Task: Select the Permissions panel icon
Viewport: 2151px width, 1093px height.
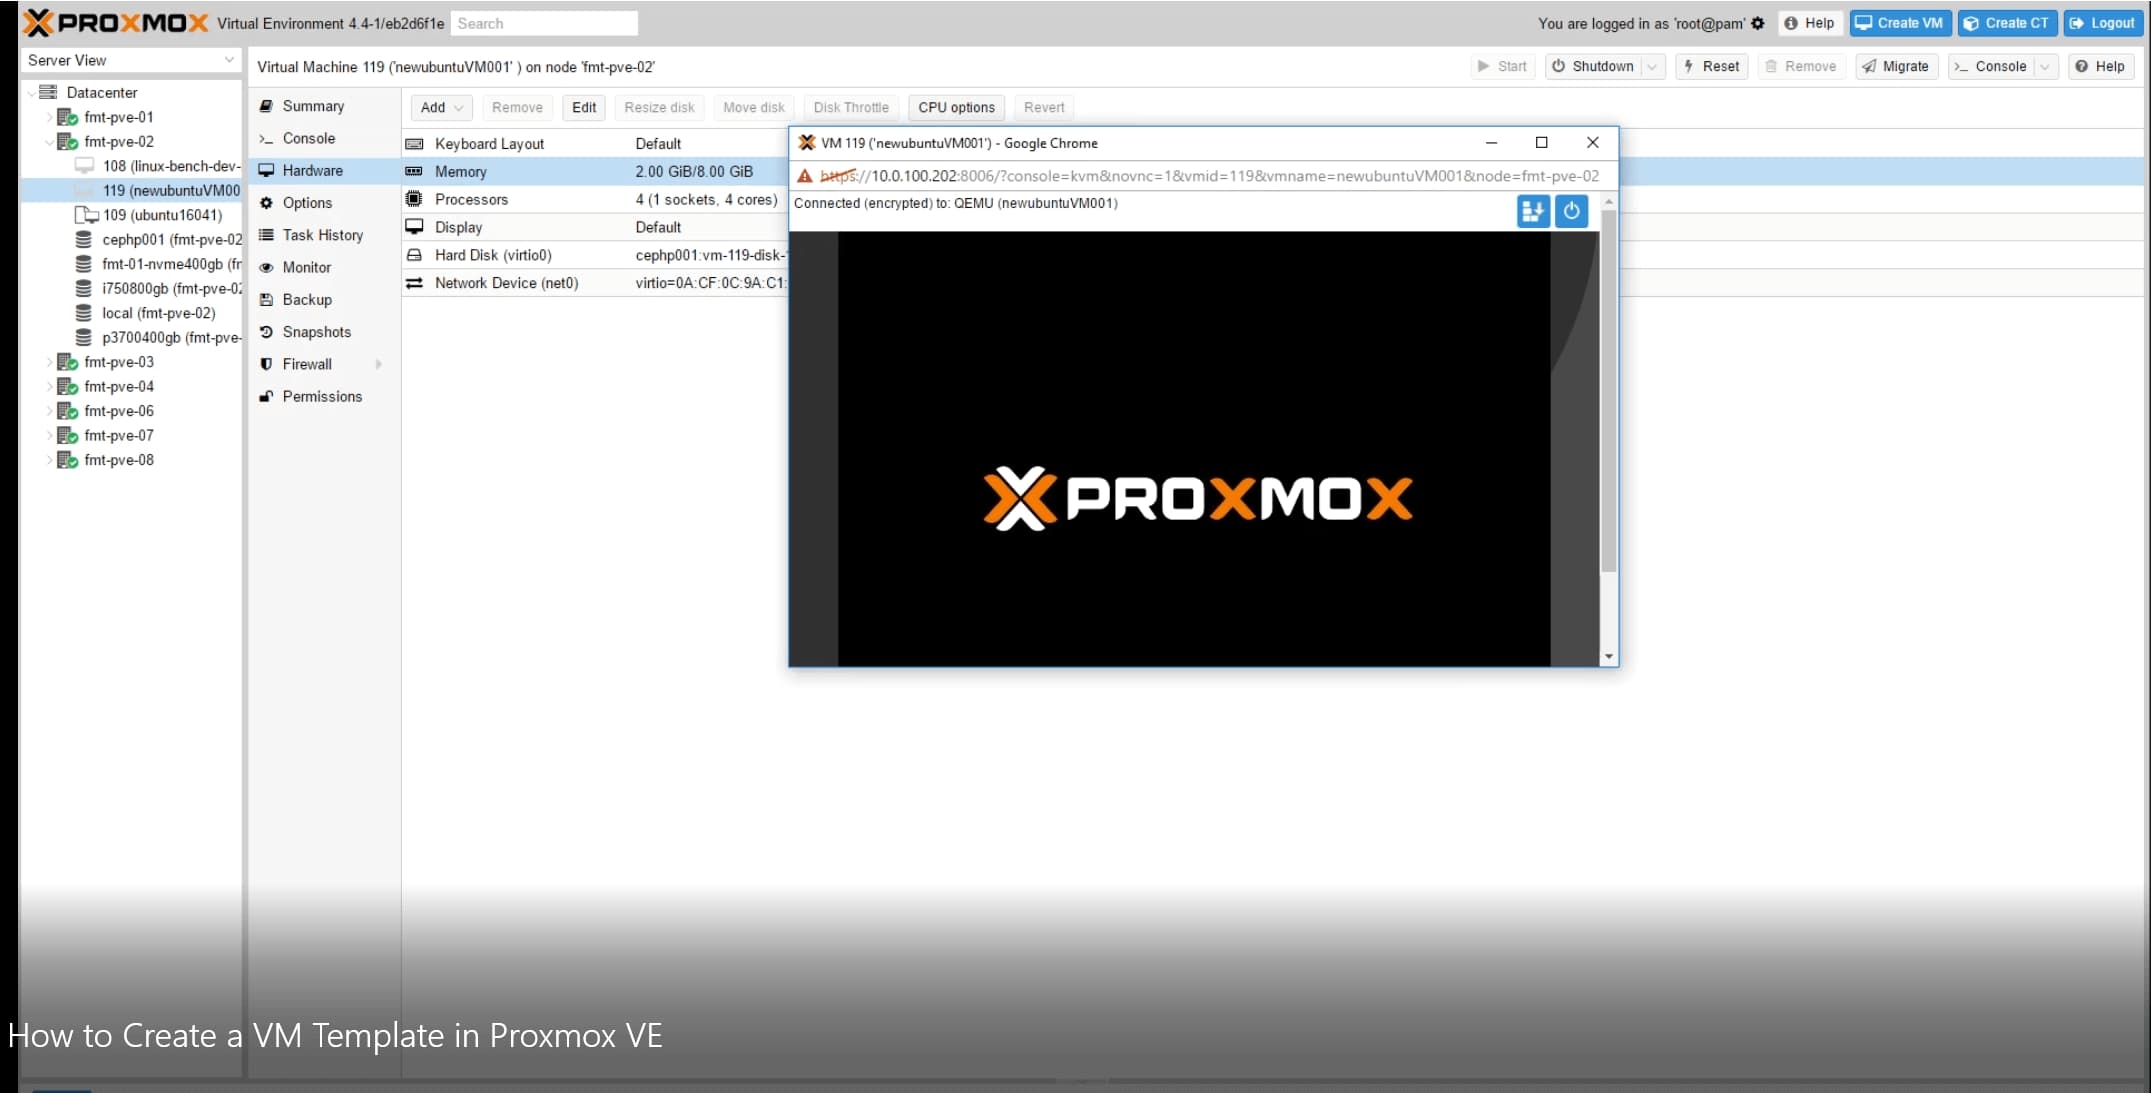Action: 268,396
